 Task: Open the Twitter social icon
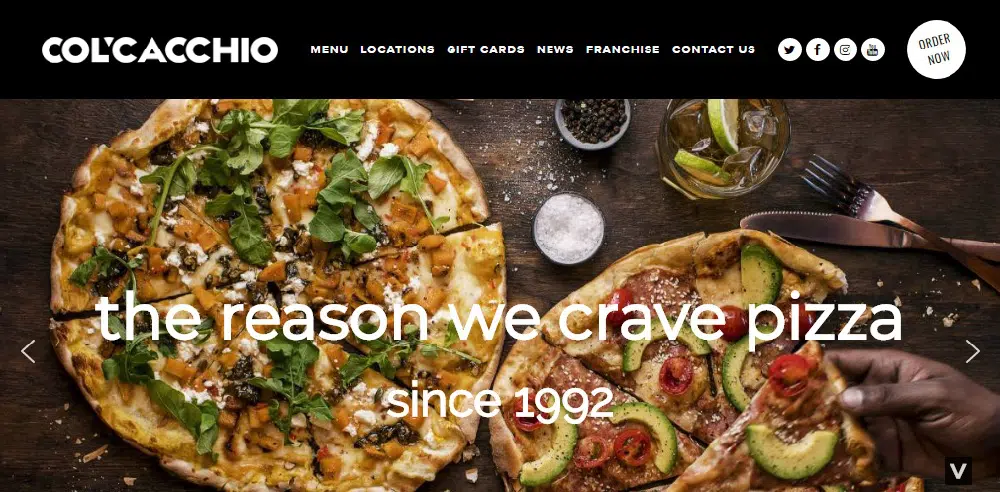pos(790,49)
